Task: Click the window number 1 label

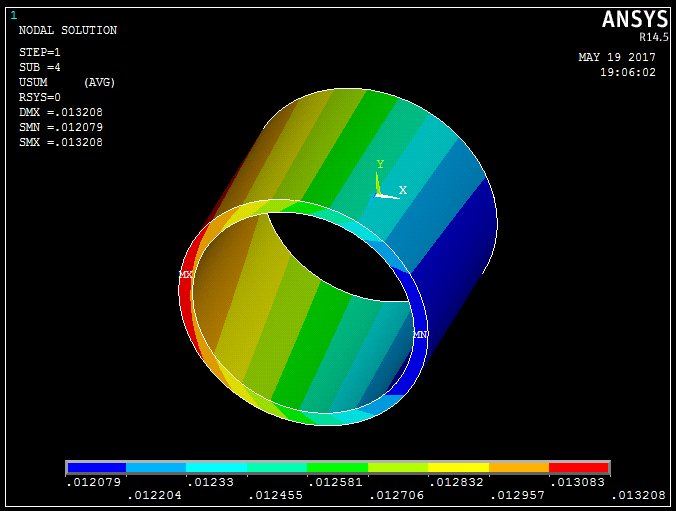Action: tap(13, 15)
